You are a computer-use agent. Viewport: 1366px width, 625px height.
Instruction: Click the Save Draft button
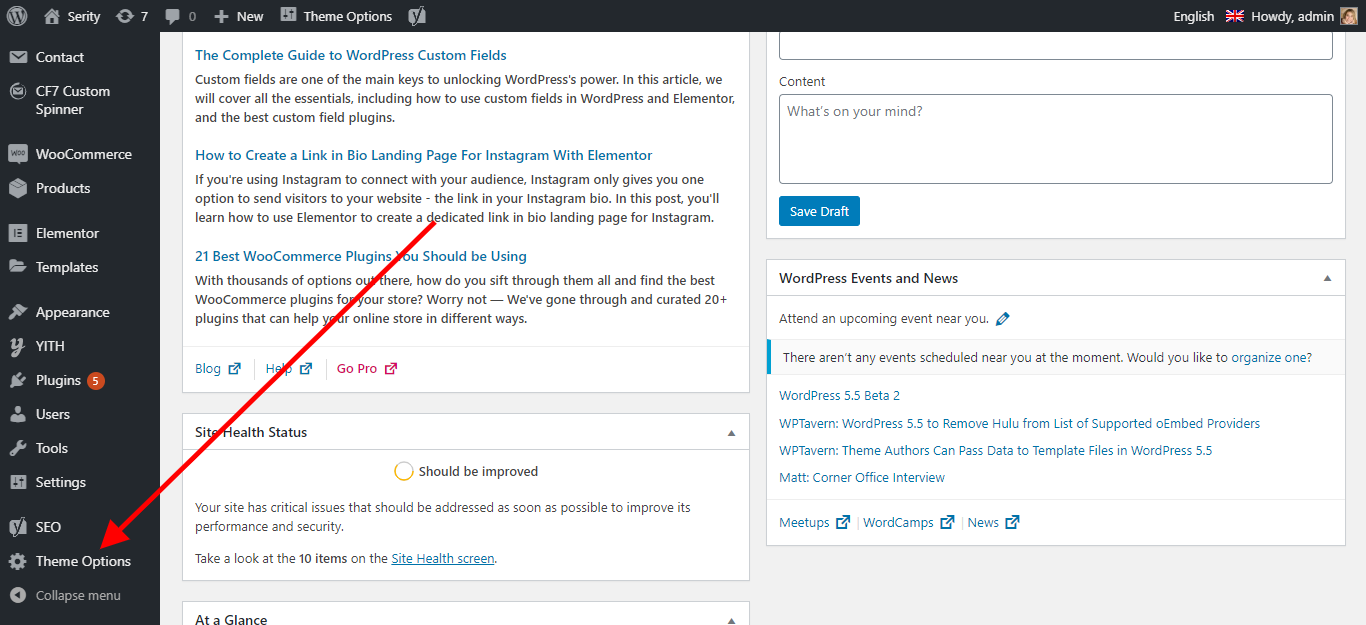[819, 211]
